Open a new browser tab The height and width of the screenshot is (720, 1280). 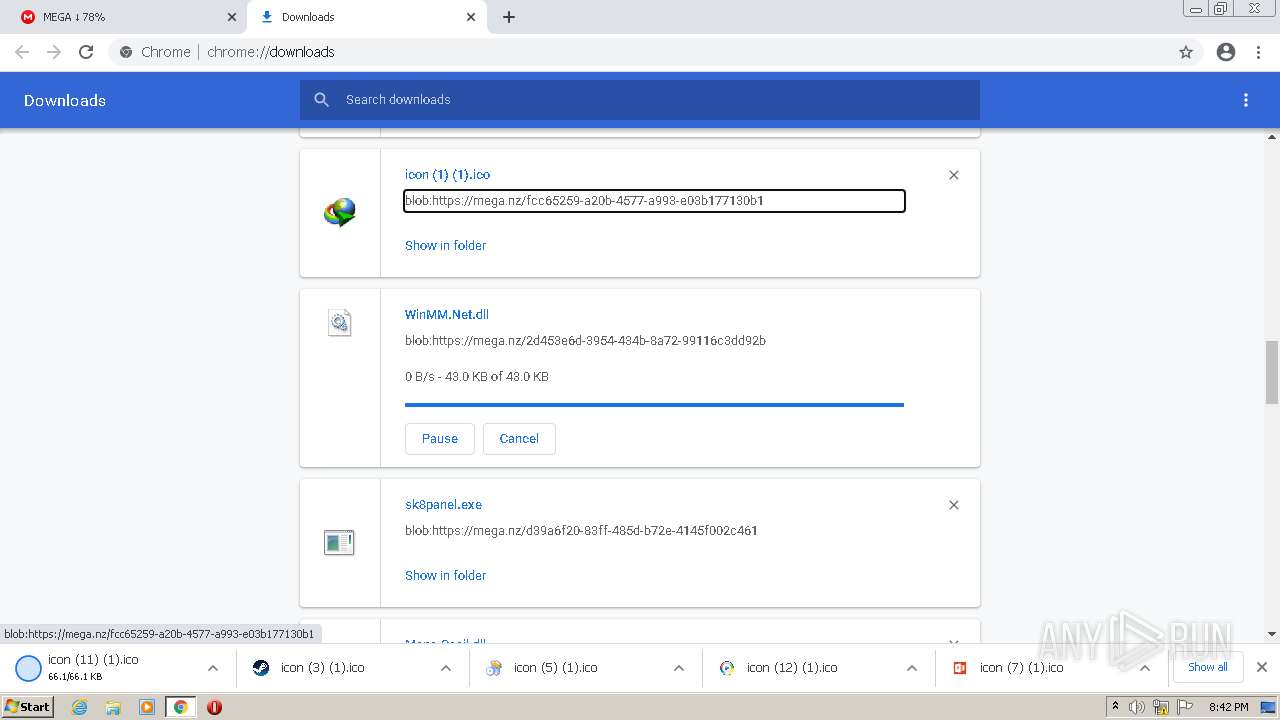click(x=509, y=17)
